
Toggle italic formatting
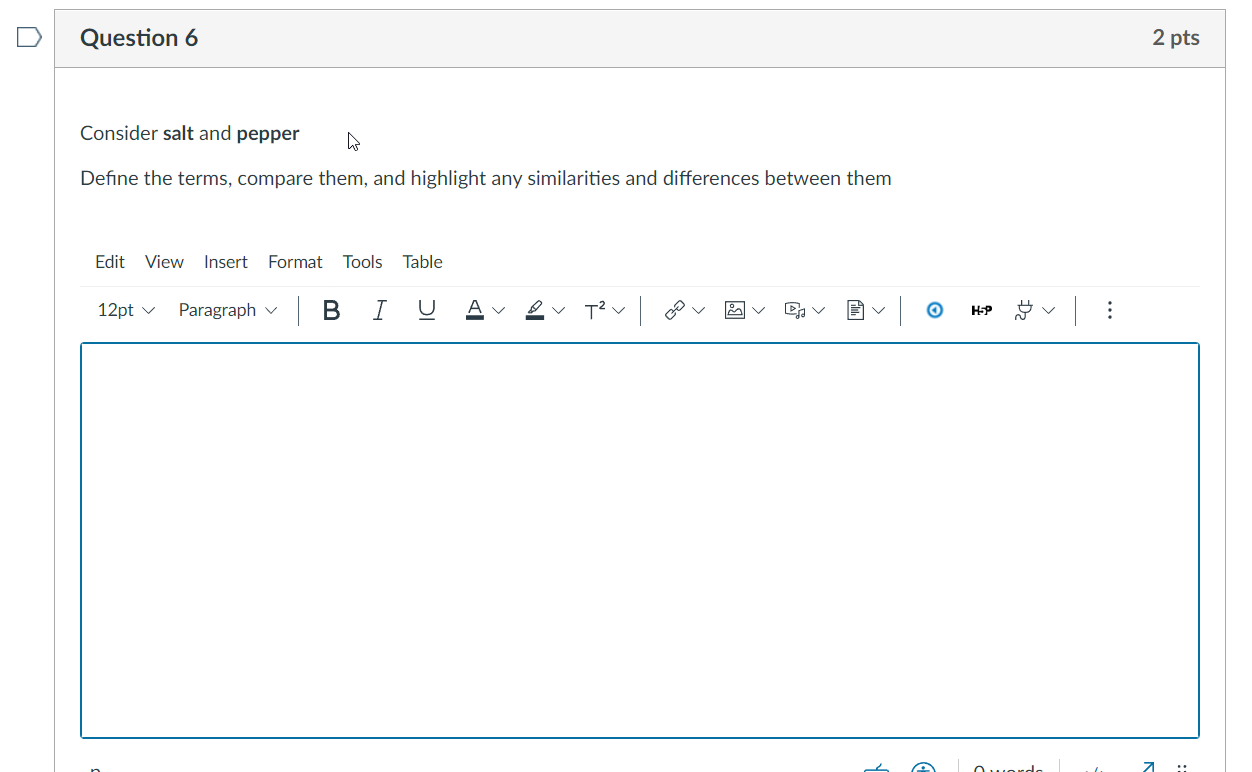[379, 311]
